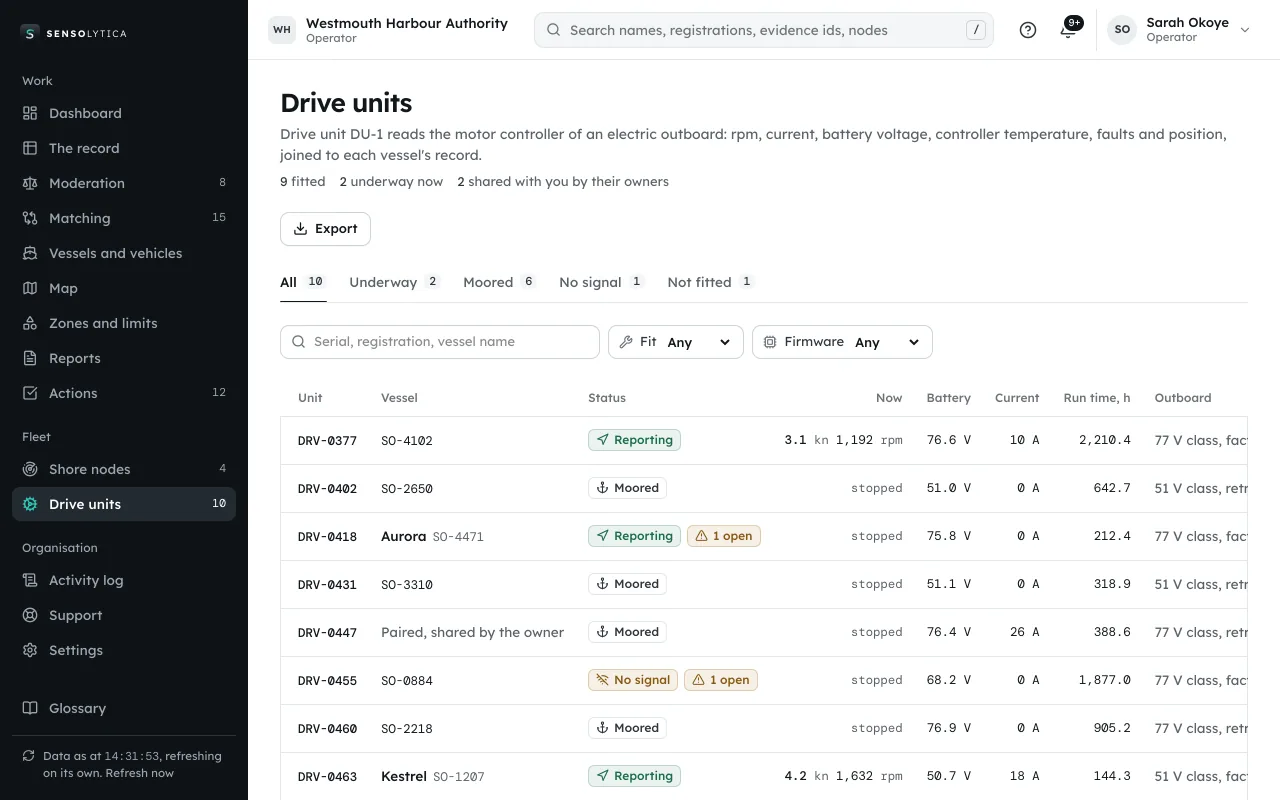This screenshot has width=1280, height=800.
Task: Click Paired, shared by the owner text
Action: pyautogui.click(x=472, y=632)
